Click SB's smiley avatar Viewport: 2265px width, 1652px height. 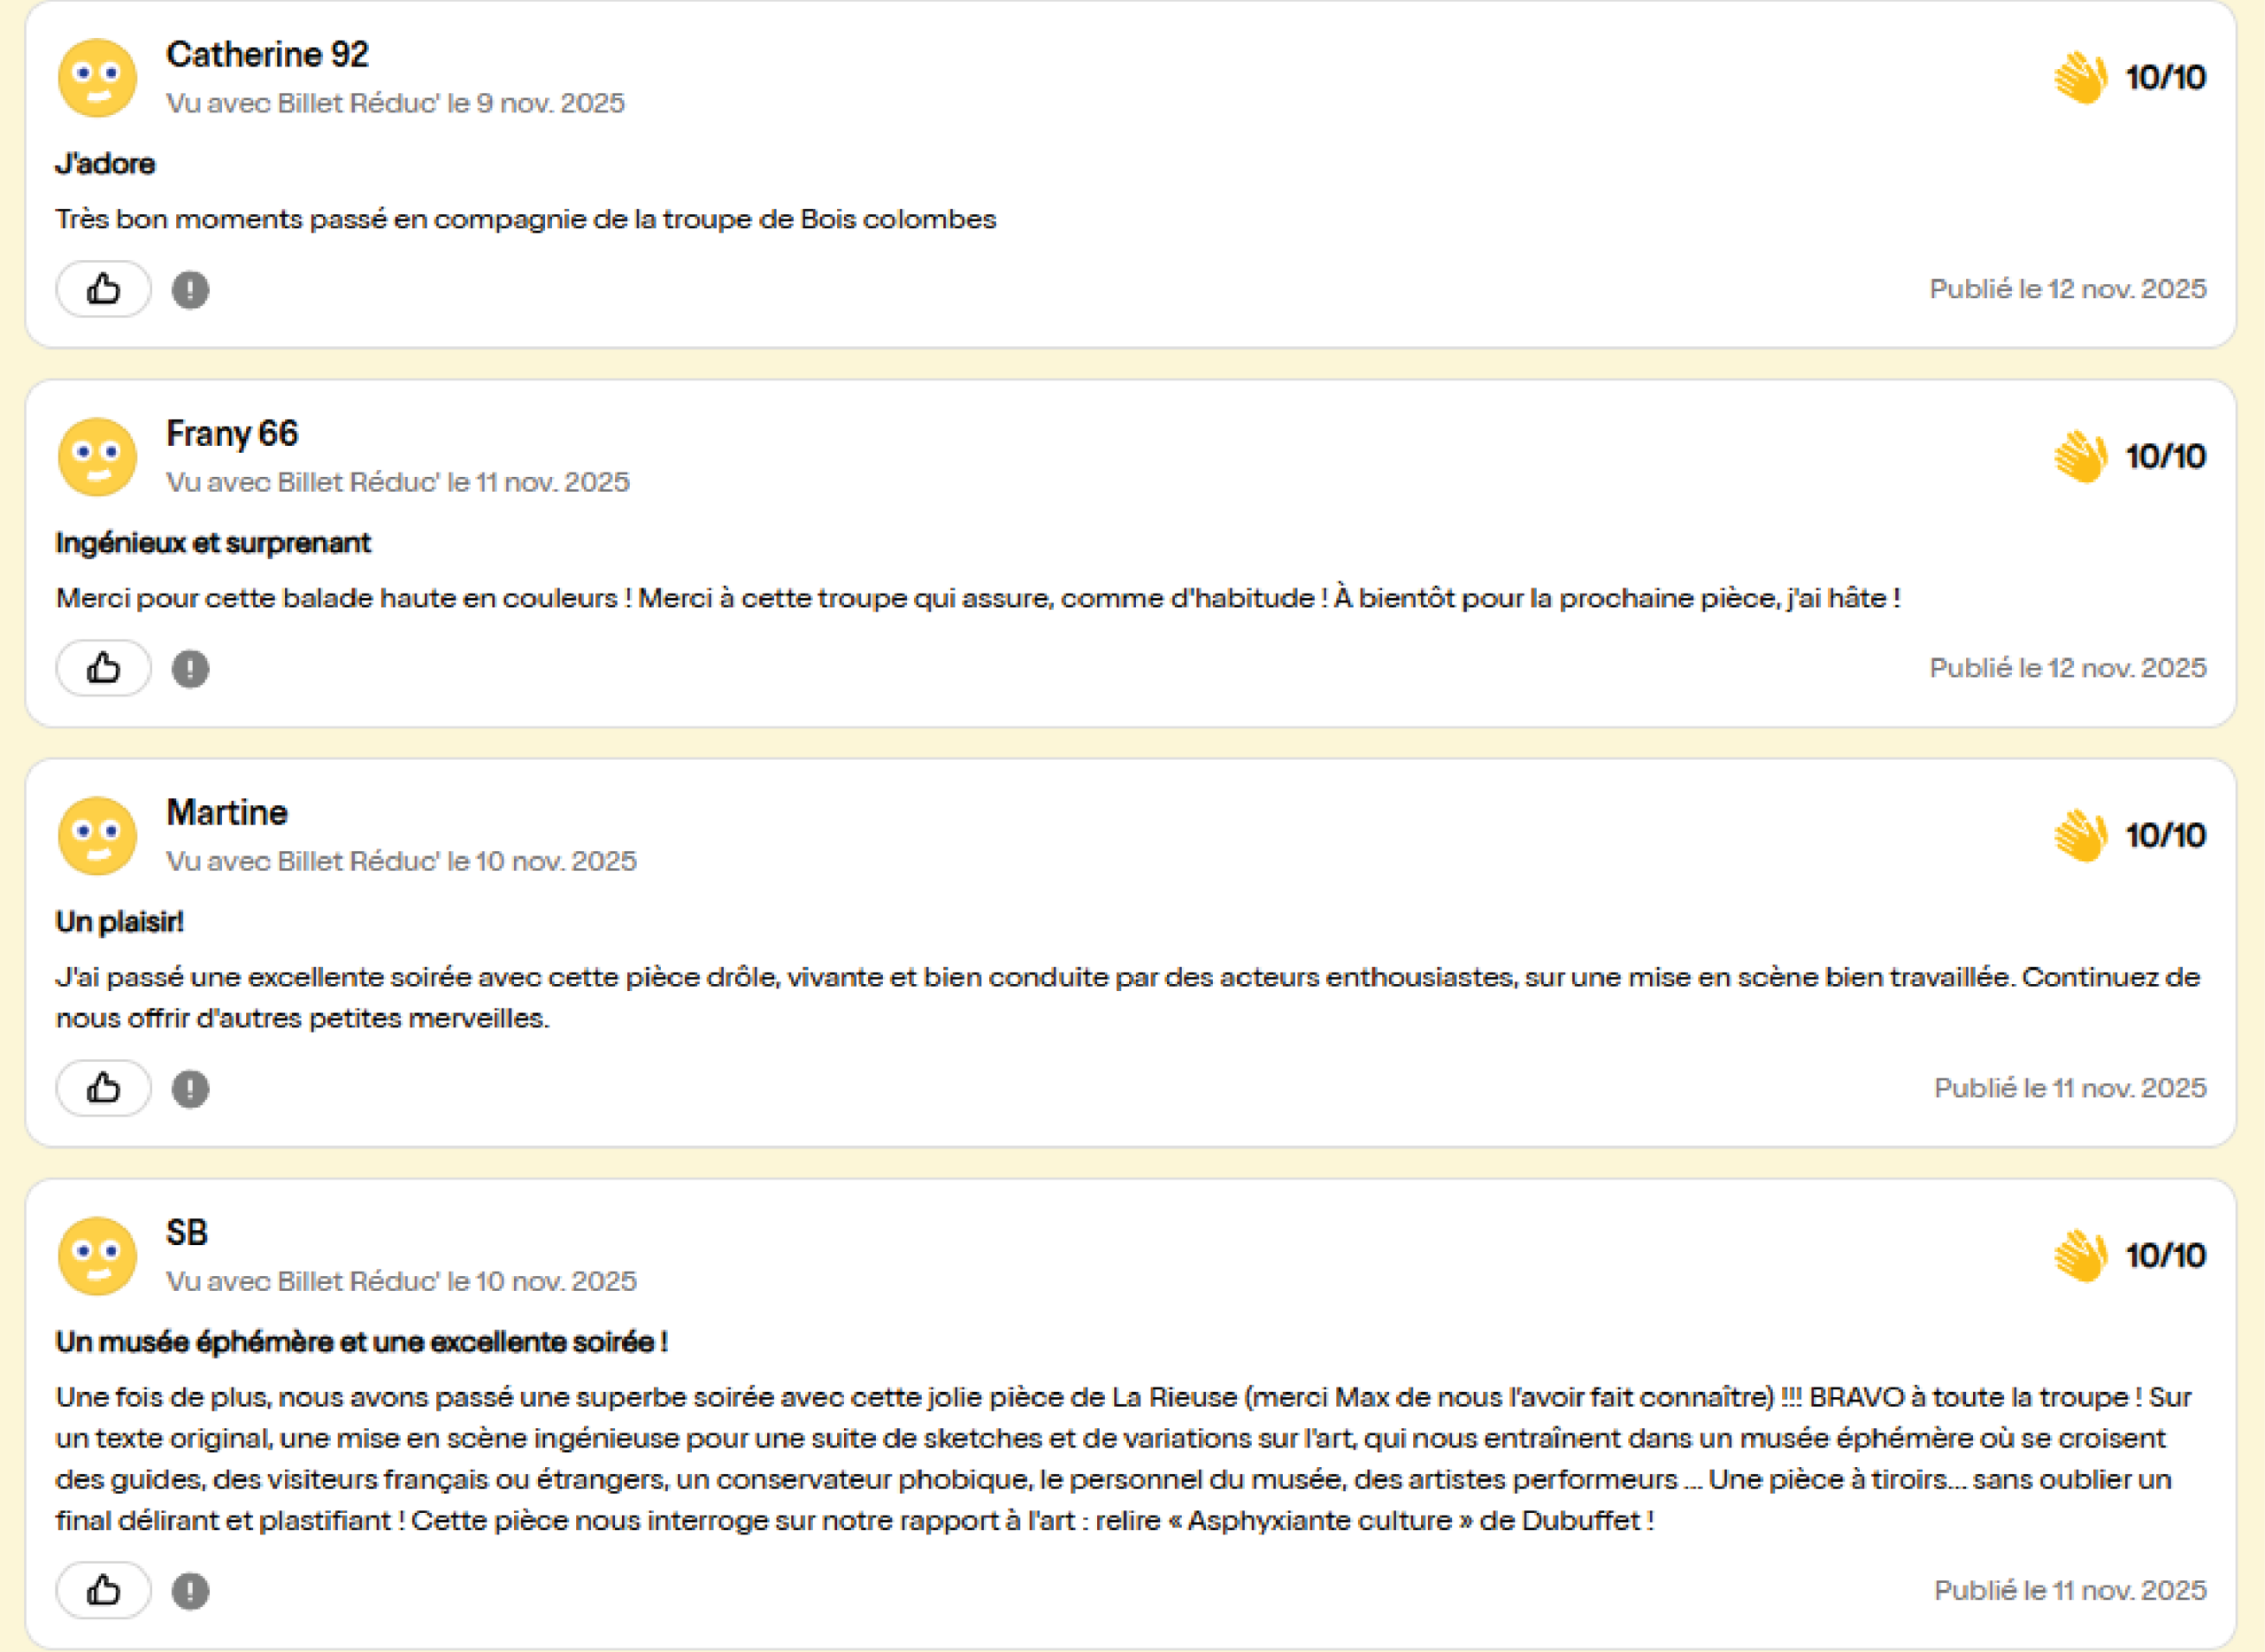point(97,1256)
